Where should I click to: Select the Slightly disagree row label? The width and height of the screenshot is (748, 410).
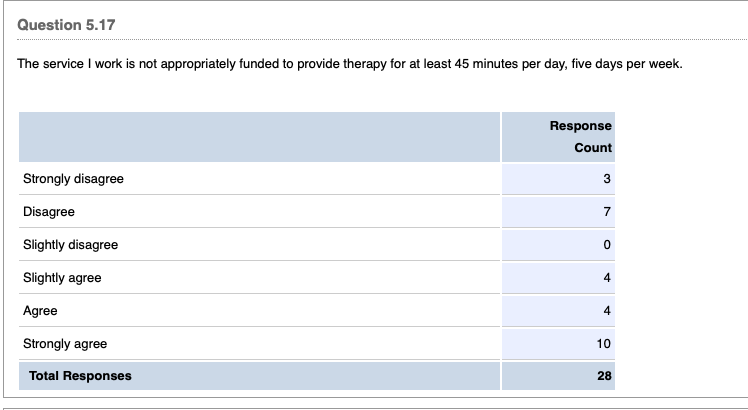coord(70,245)
